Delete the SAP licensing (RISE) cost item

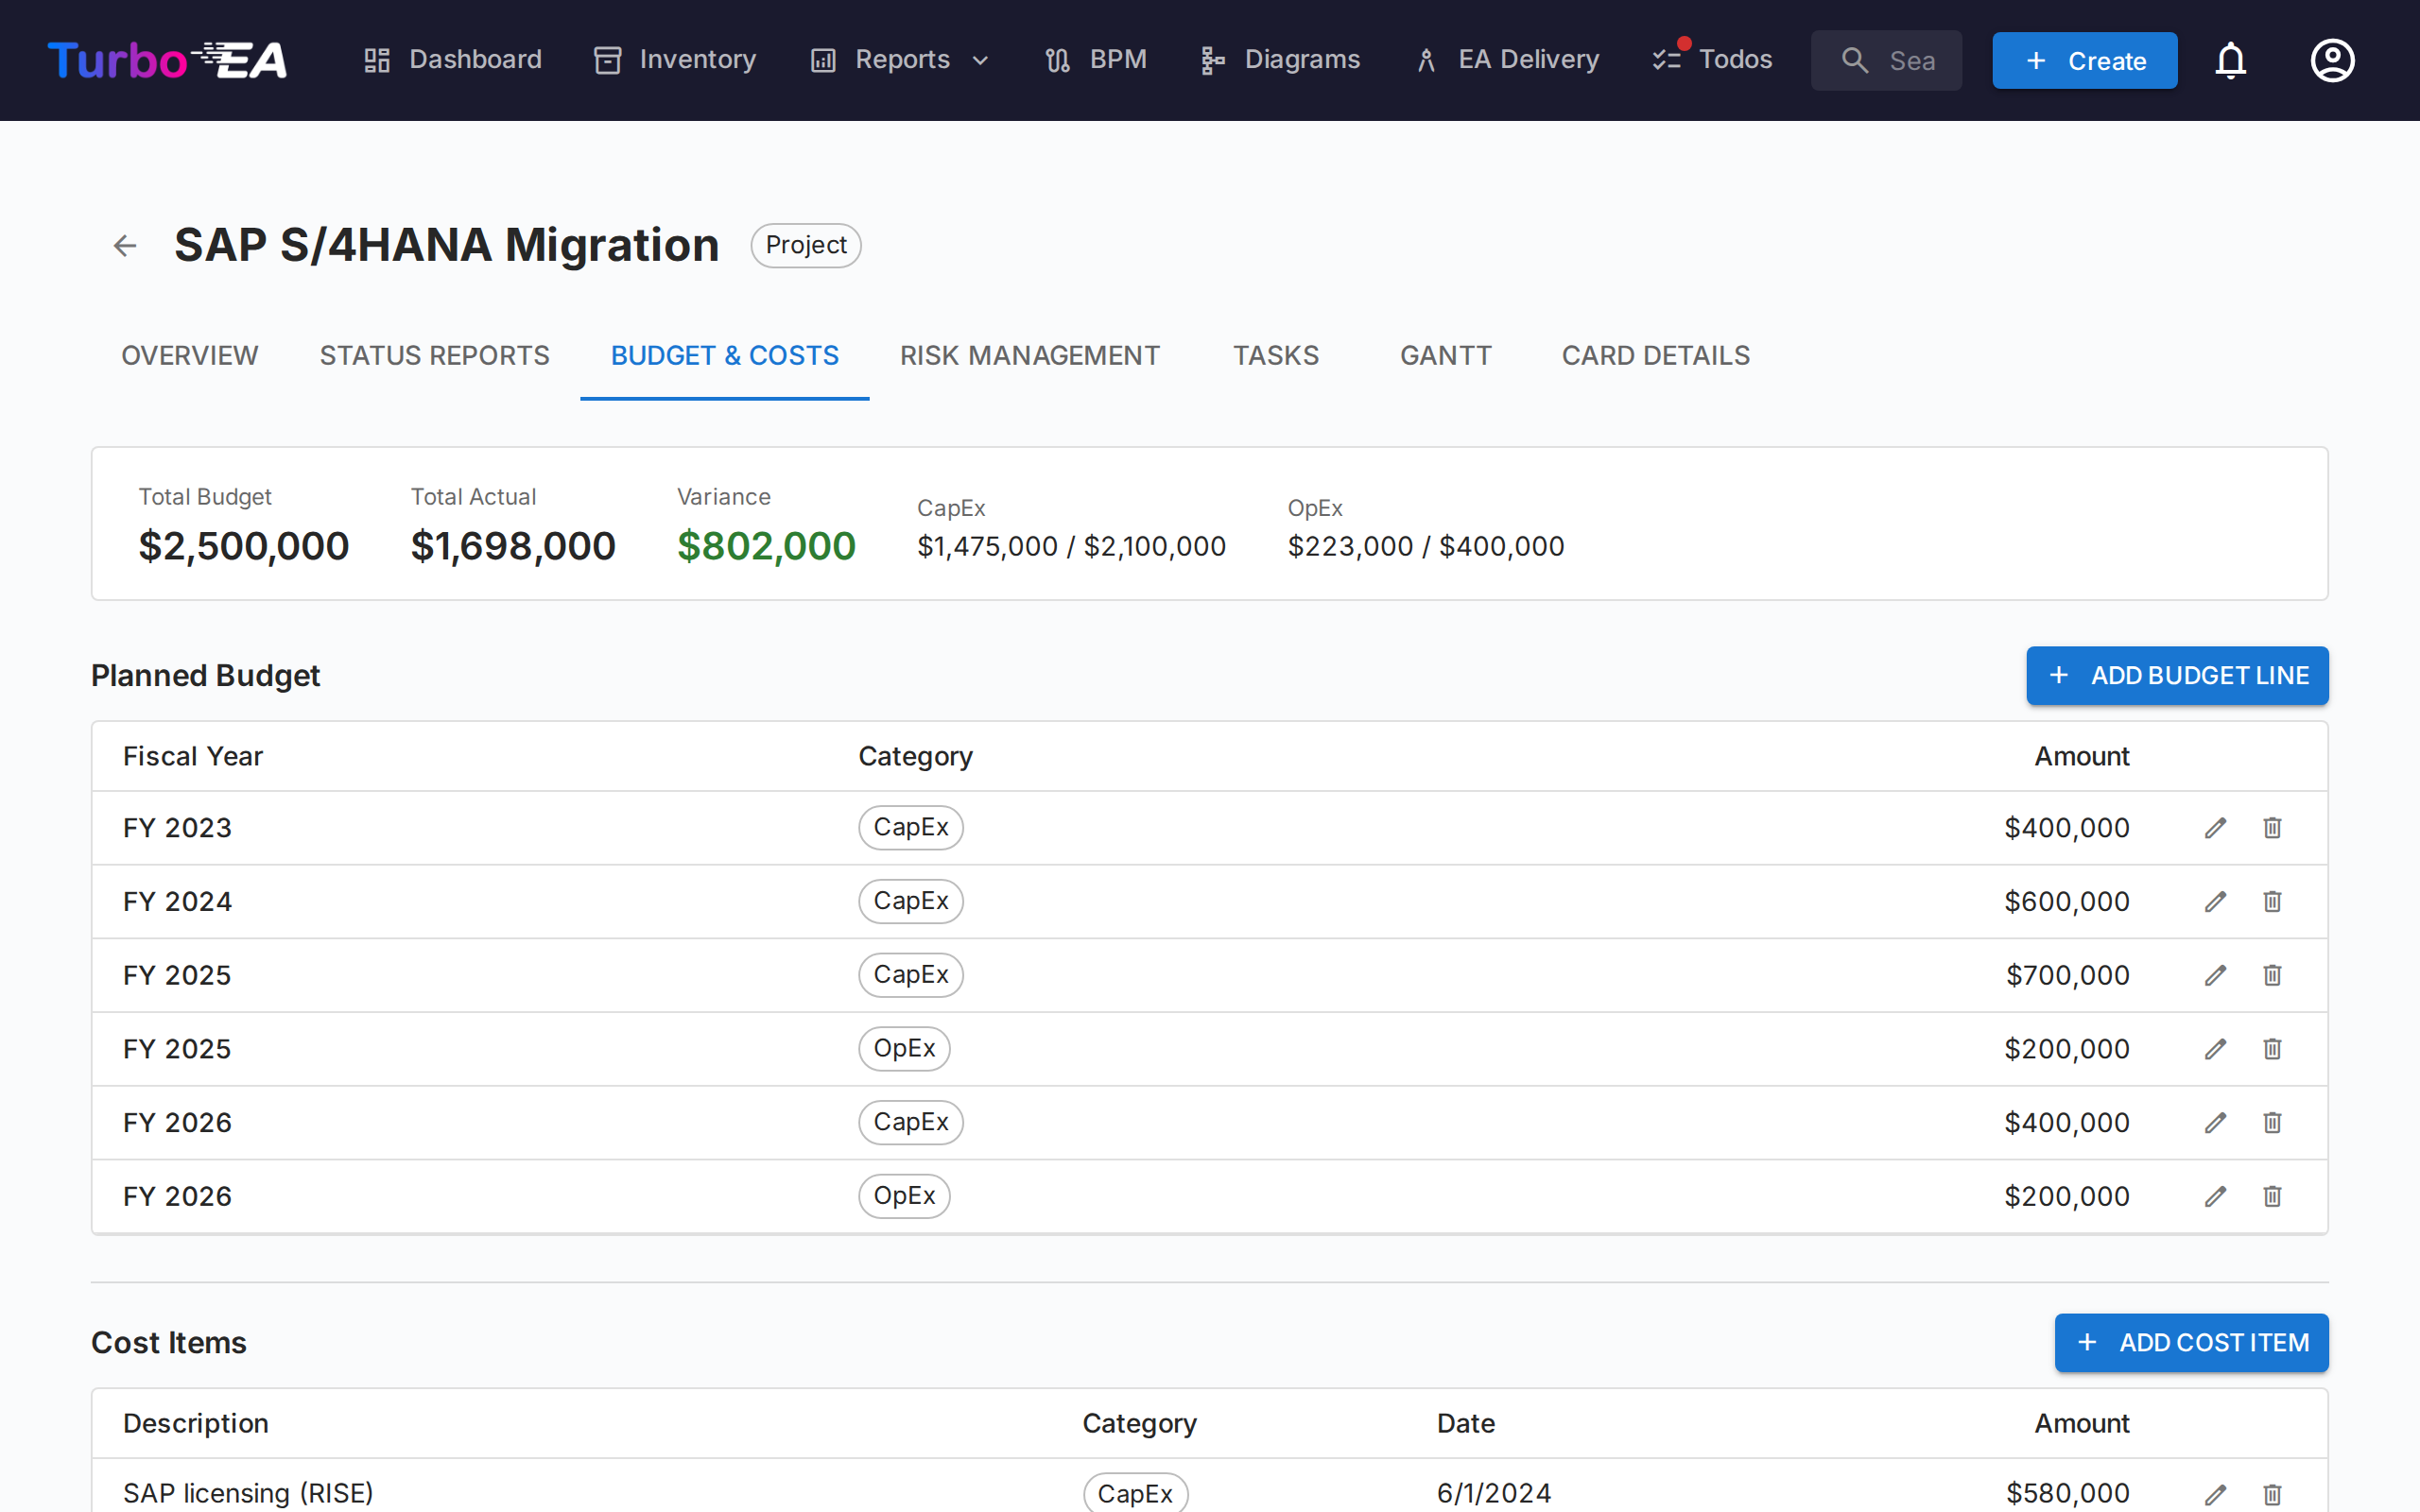[2272, 1494]
